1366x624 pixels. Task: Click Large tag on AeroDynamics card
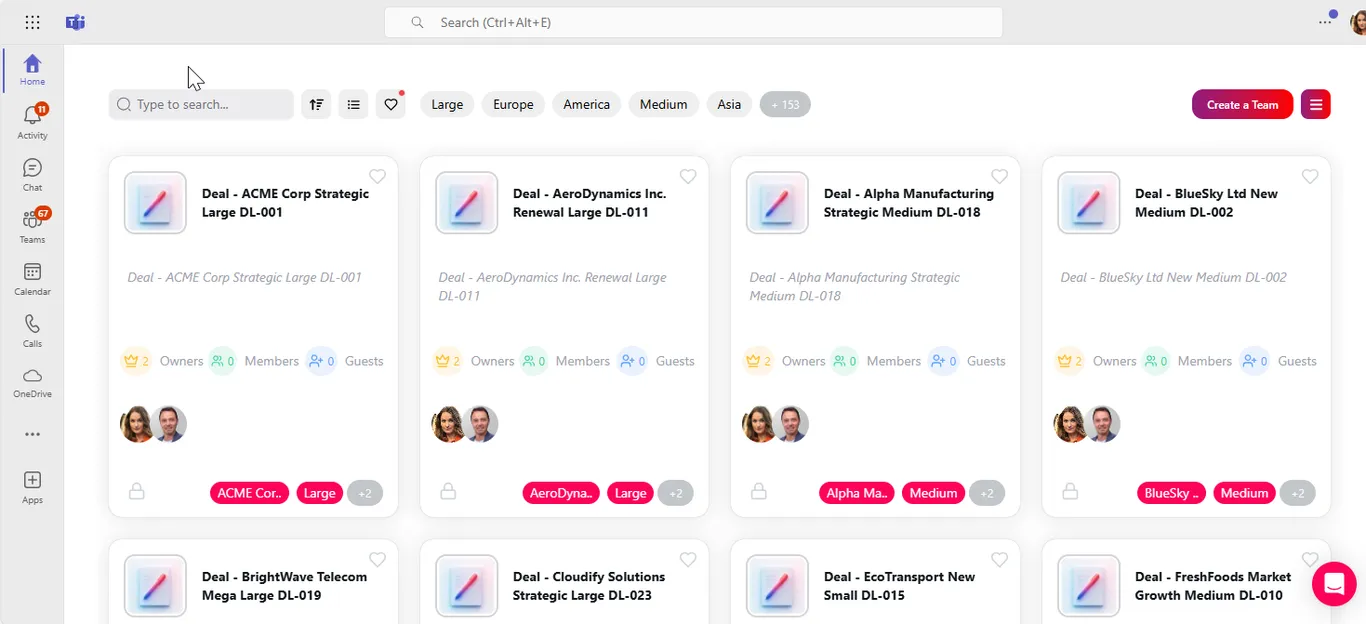click(631, 493)
